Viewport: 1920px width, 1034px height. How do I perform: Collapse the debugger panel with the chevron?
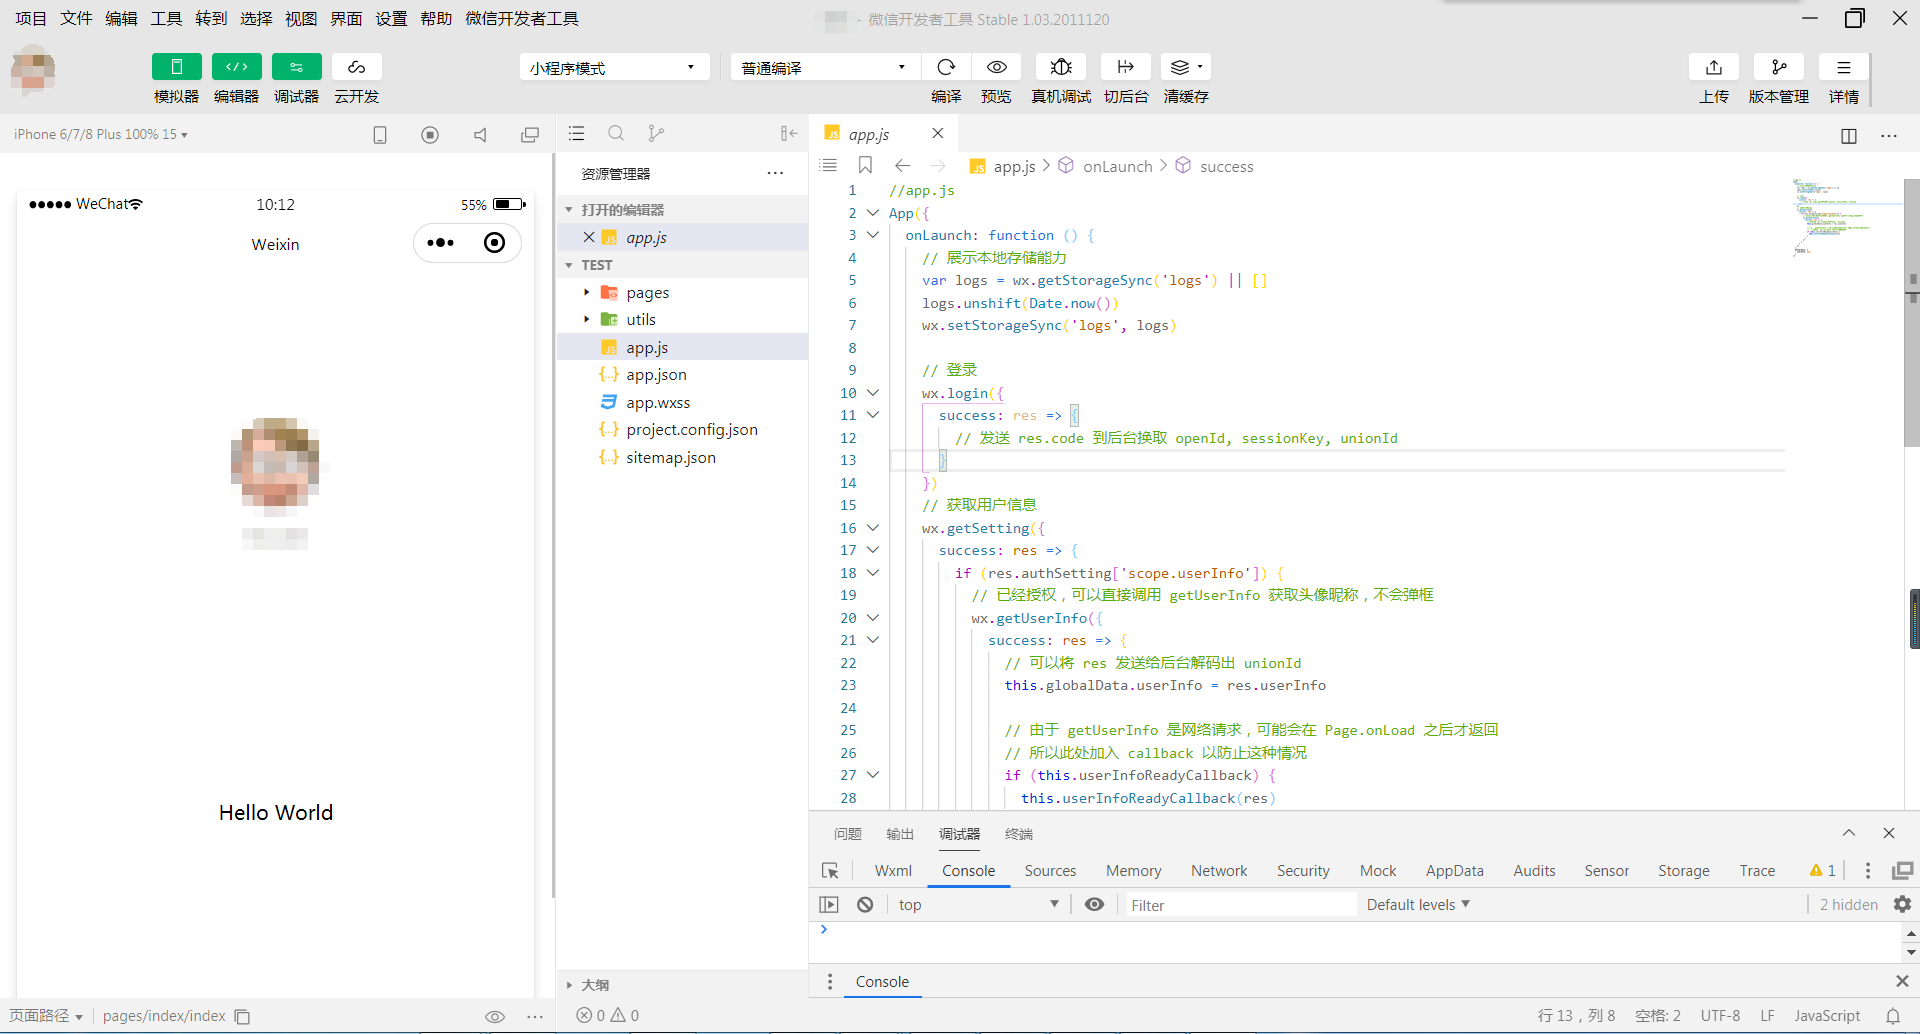click(1849, 833)
